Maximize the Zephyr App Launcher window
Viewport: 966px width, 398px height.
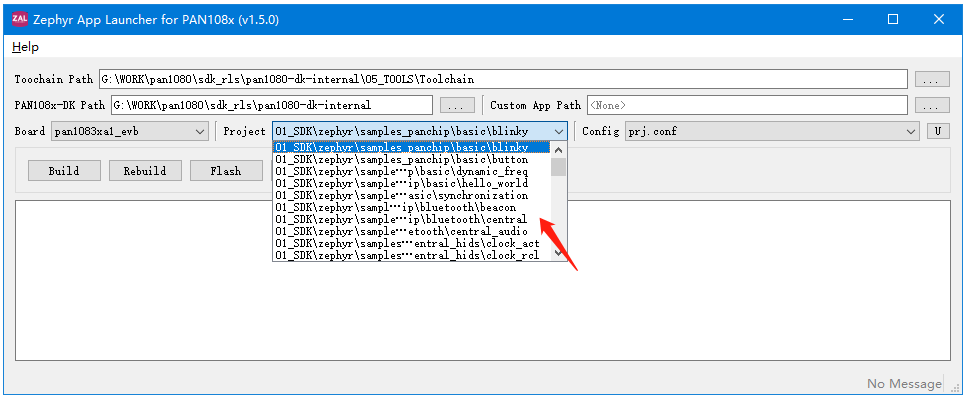[x=893, y=19]
